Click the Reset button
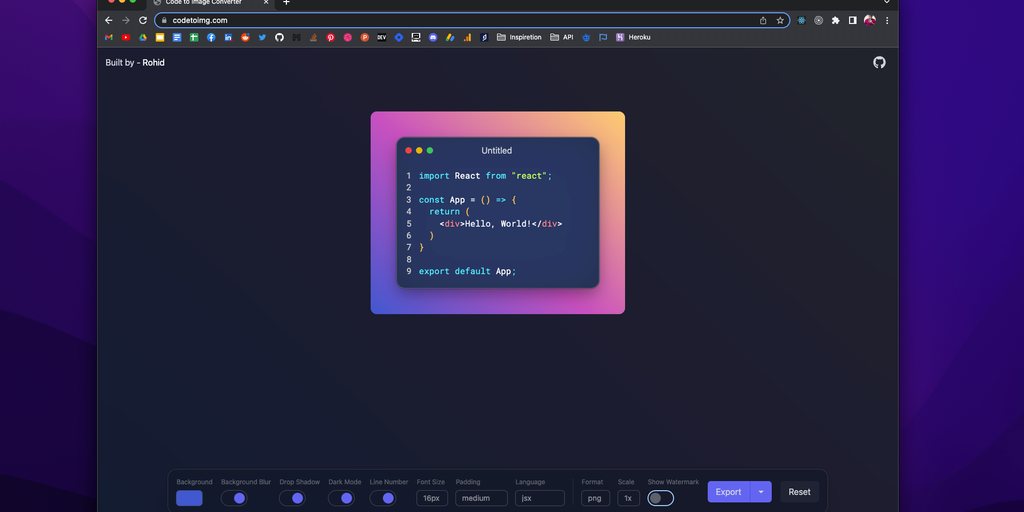The width and height of the screenshot is (1024, 512). pyautogui.click(x=799, y=492)
